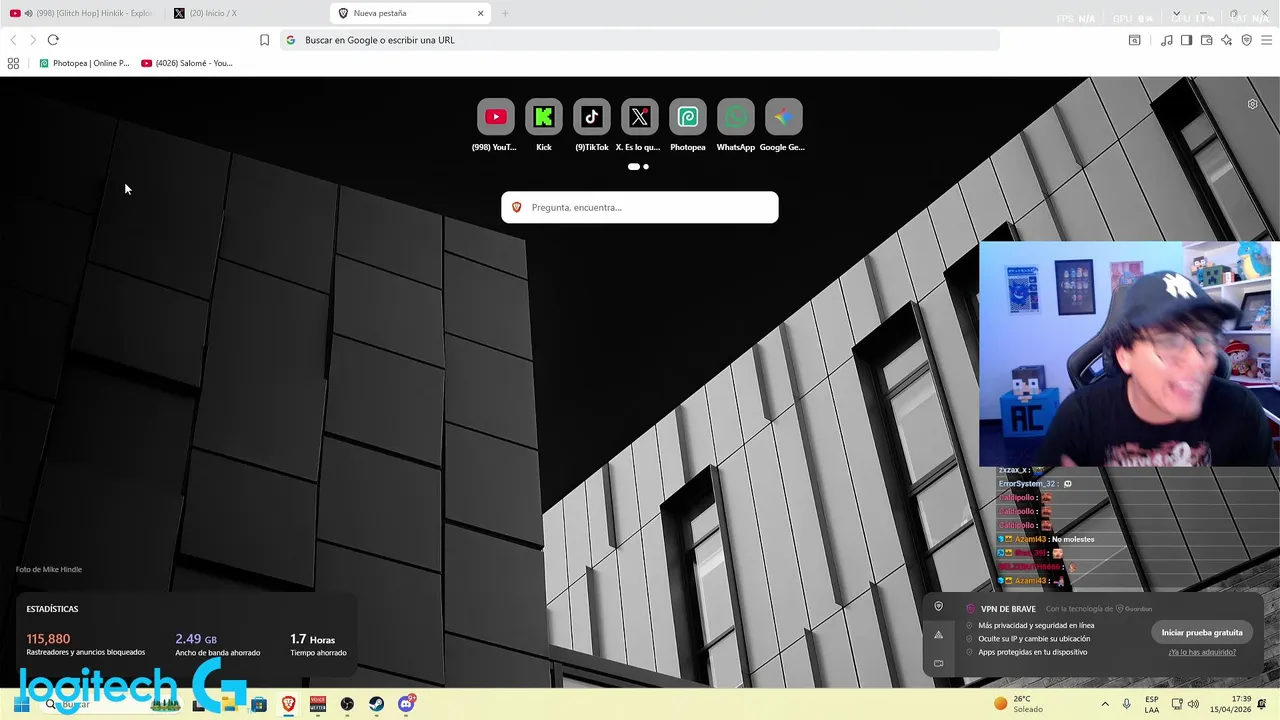Close the Nueva pestaña tab

tap(480, 13)
